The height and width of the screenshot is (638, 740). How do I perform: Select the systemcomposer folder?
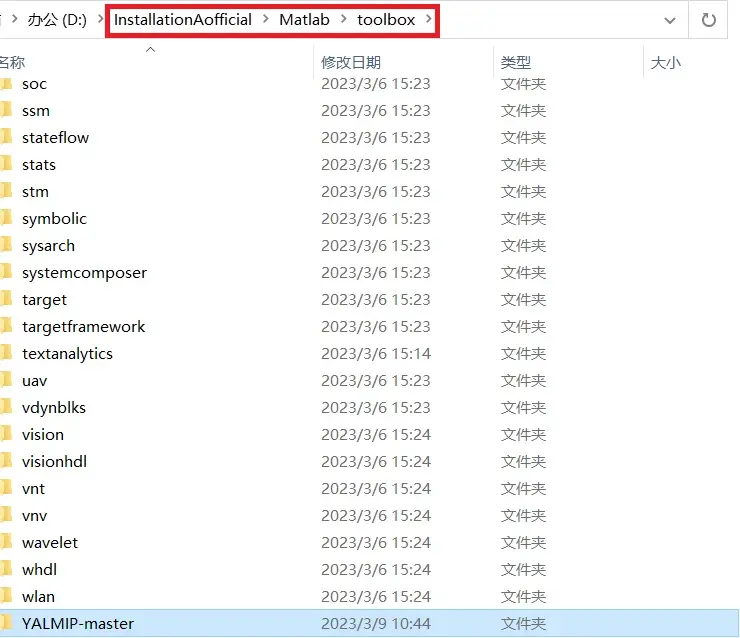(84, 272)
